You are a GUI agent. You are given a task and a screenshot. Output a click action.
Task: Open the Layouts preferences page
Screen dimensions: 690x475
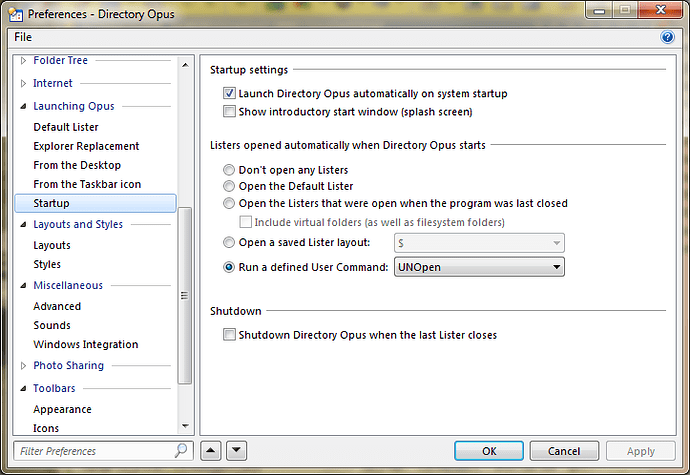(52, 245)
